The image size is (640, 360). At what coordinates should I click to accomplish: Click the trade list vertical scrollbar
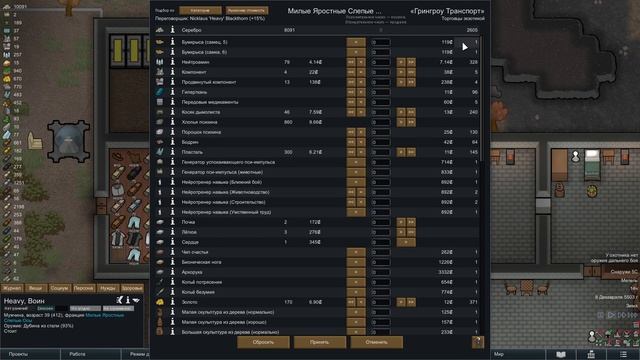[482, 99]
